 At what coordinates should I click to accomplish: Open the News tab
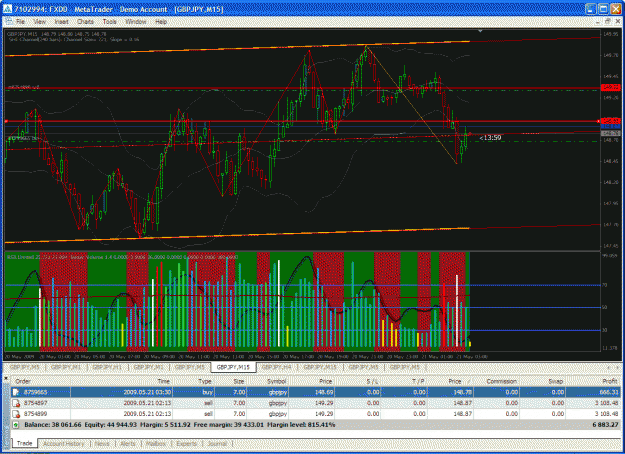click(x=102, y=444)
